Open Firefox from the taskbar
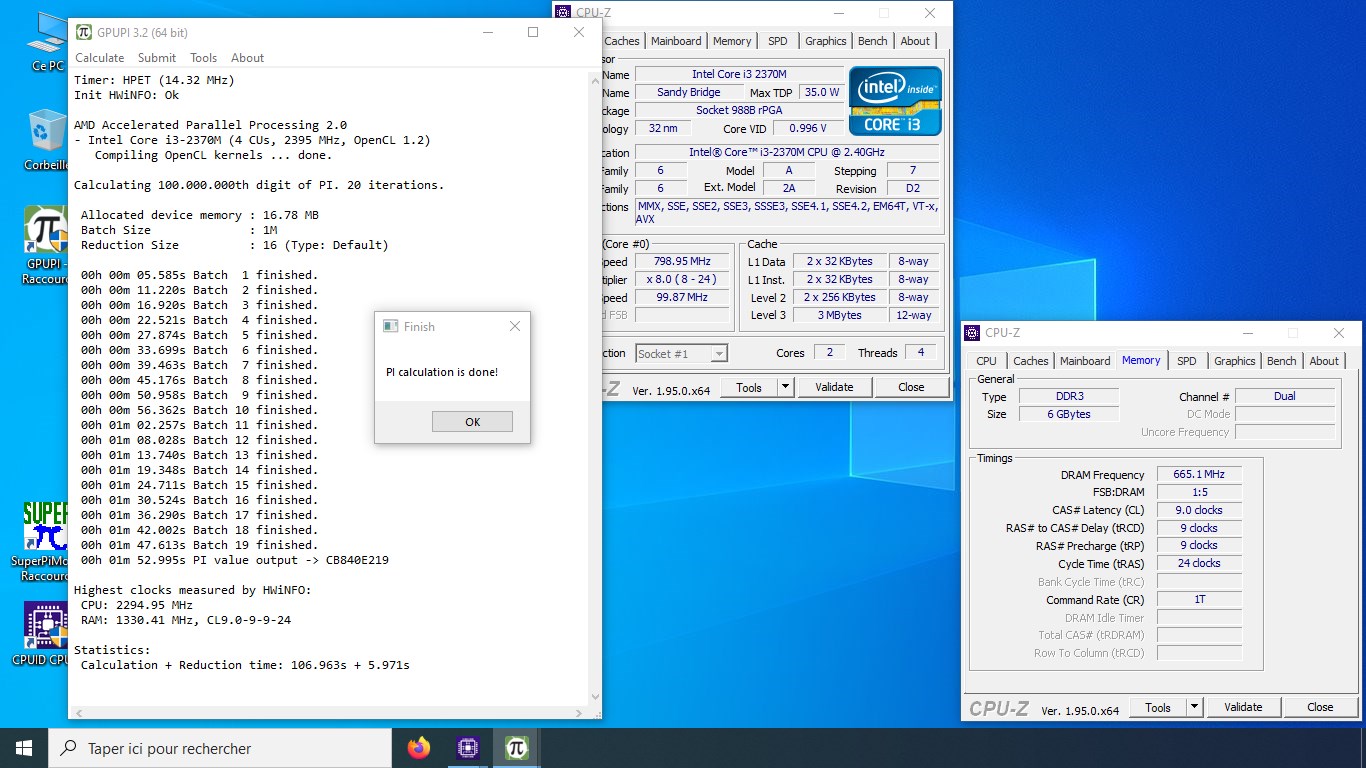Screen dimensions: 1366x768 point(419,748)
